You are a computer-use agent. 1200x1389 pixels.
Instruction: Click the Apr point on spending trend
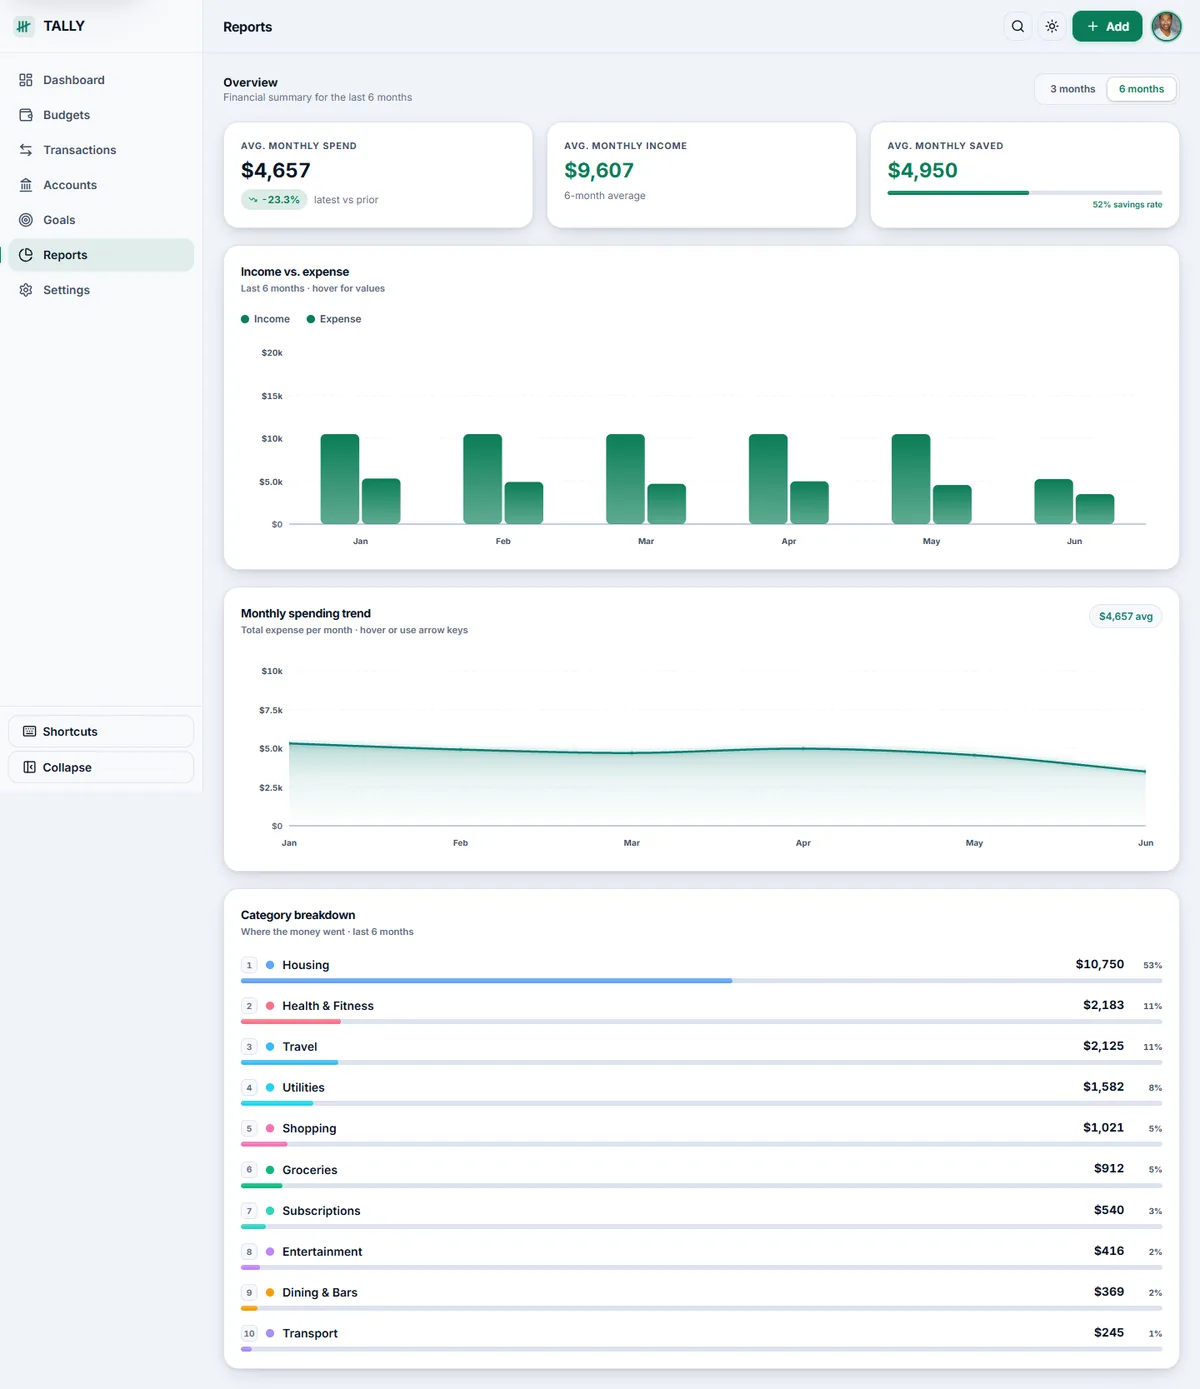(803, 748)
